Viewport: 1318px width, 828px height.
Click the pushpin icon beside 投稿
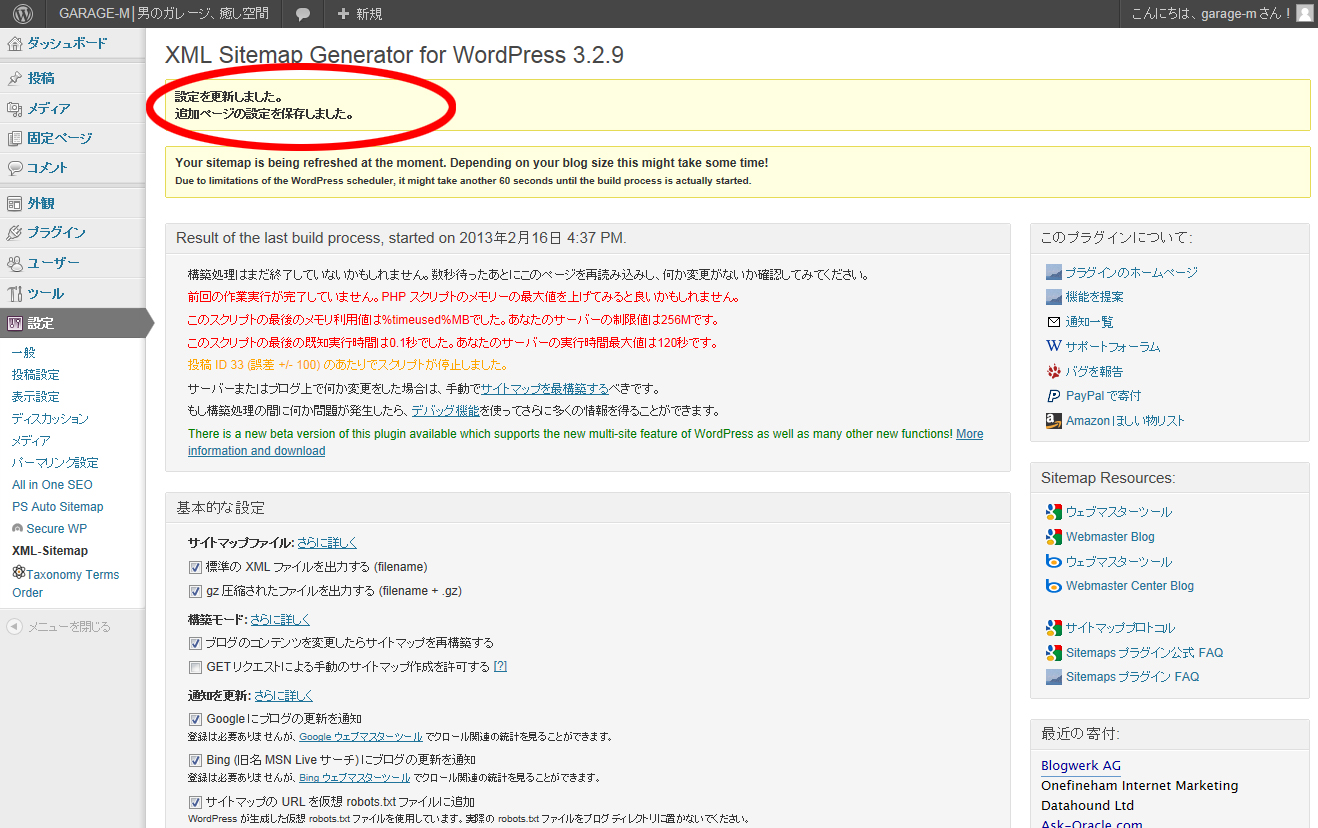[14, 78]
